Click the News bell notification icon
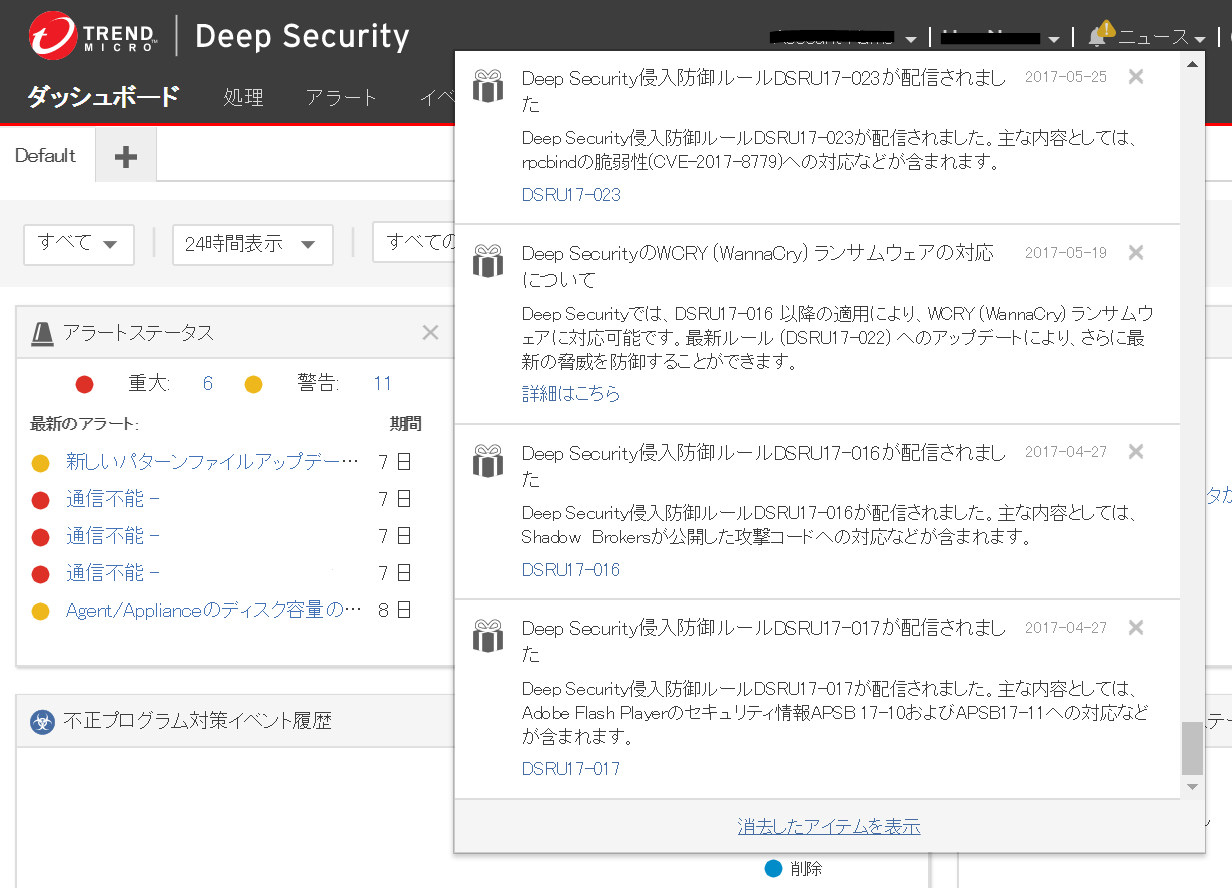This screenshot has width=1232, height=888. [1100, 37]
